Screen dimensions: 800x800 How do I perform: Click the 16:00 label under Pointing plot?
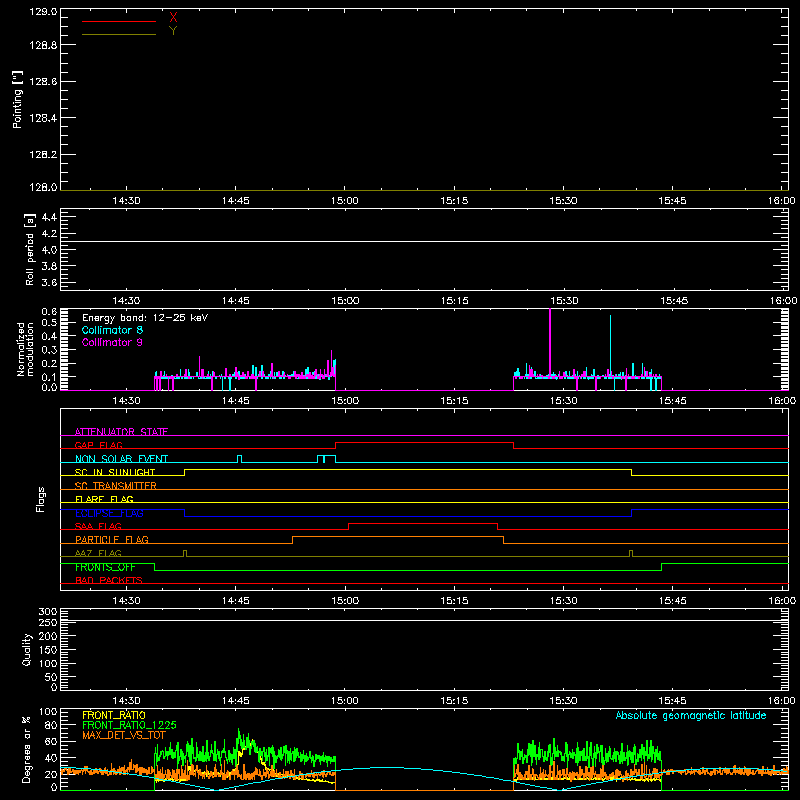782,201
